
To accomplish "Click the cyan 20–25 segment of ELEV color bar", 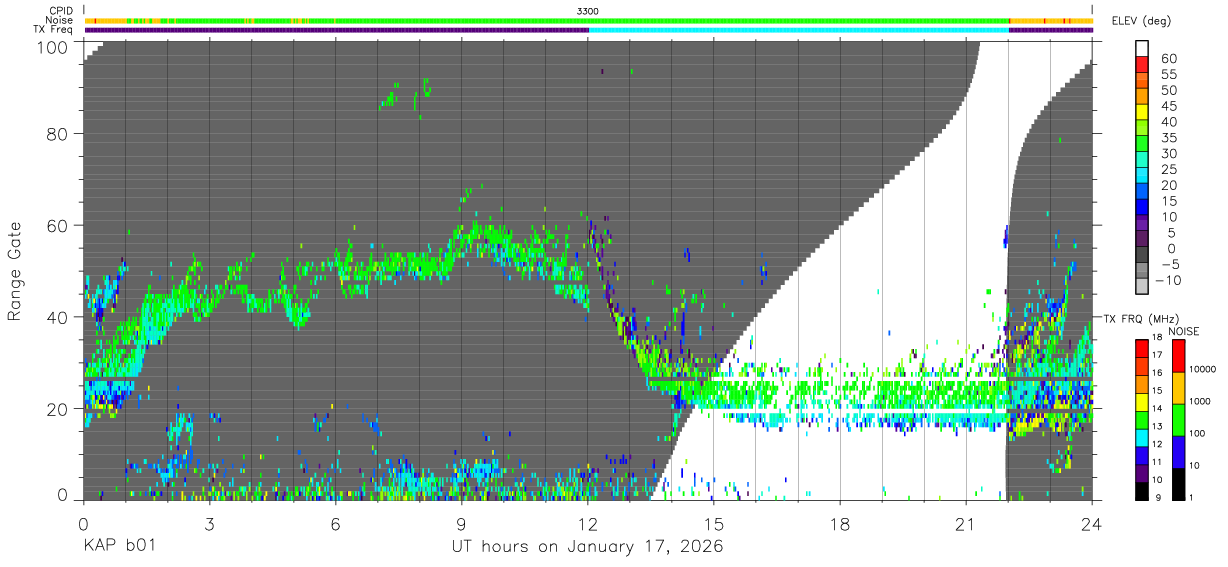I will point(1142,174).
